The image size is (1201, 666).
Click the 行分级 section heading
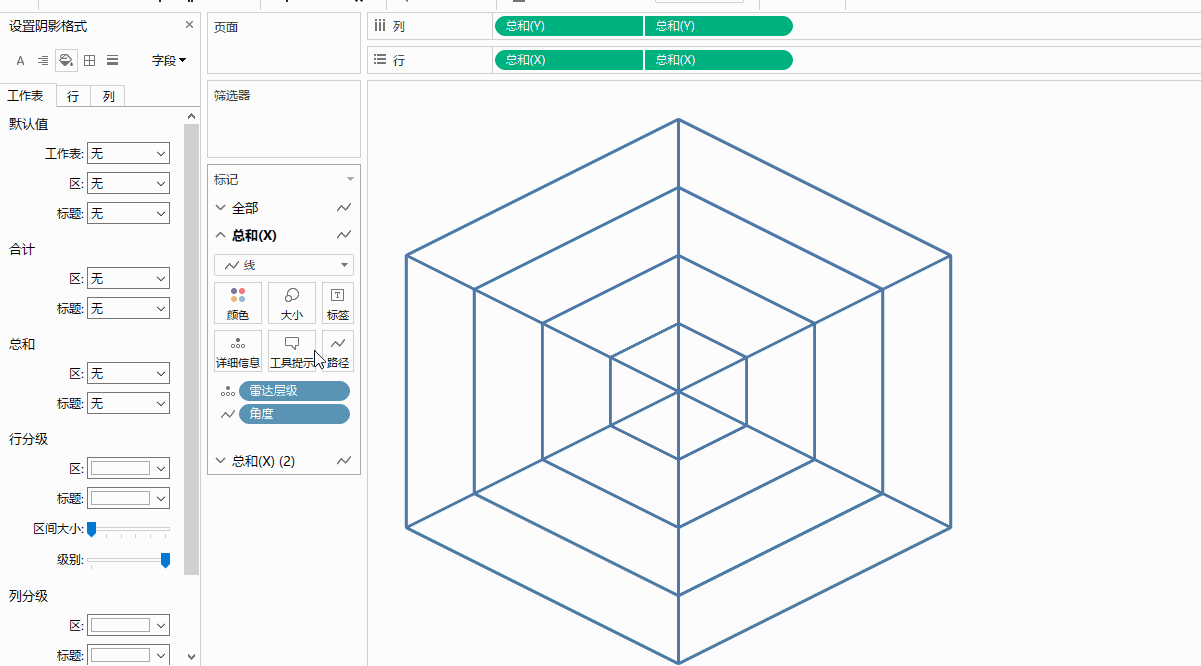tap(28, 439)
